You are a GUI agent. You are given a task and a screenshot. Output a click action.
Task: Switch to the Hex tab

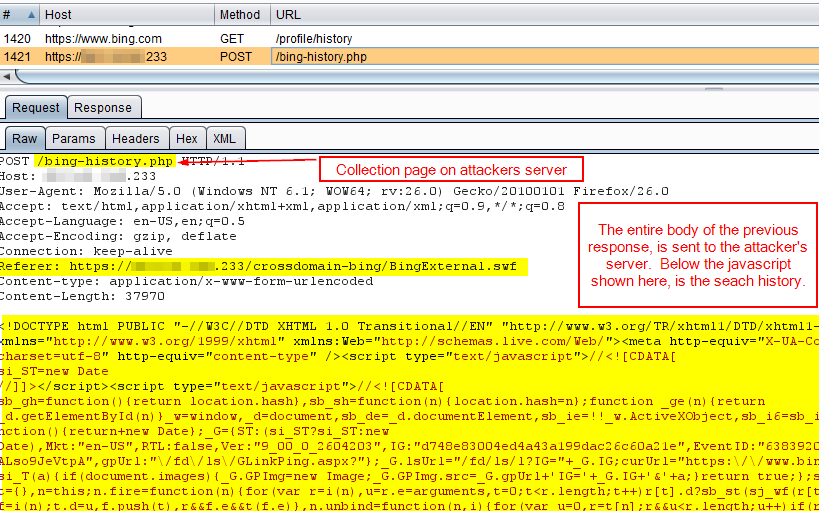(x=187, y=138)
